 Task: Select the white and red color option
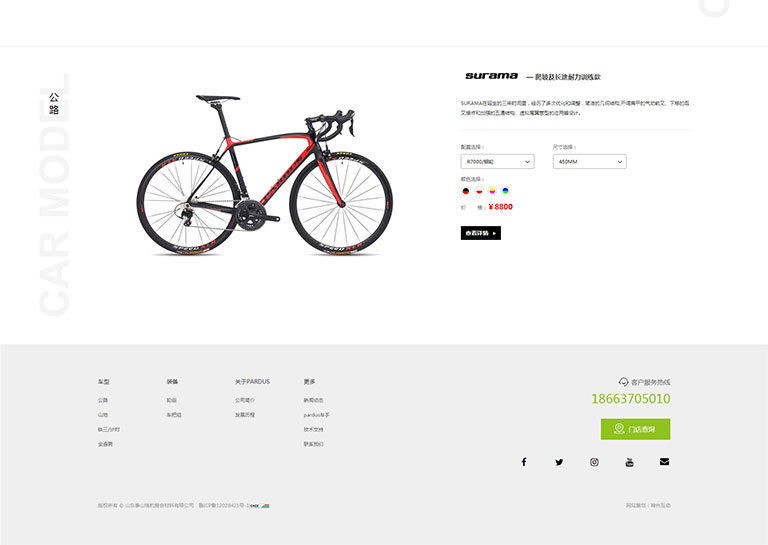click(479, 191)
